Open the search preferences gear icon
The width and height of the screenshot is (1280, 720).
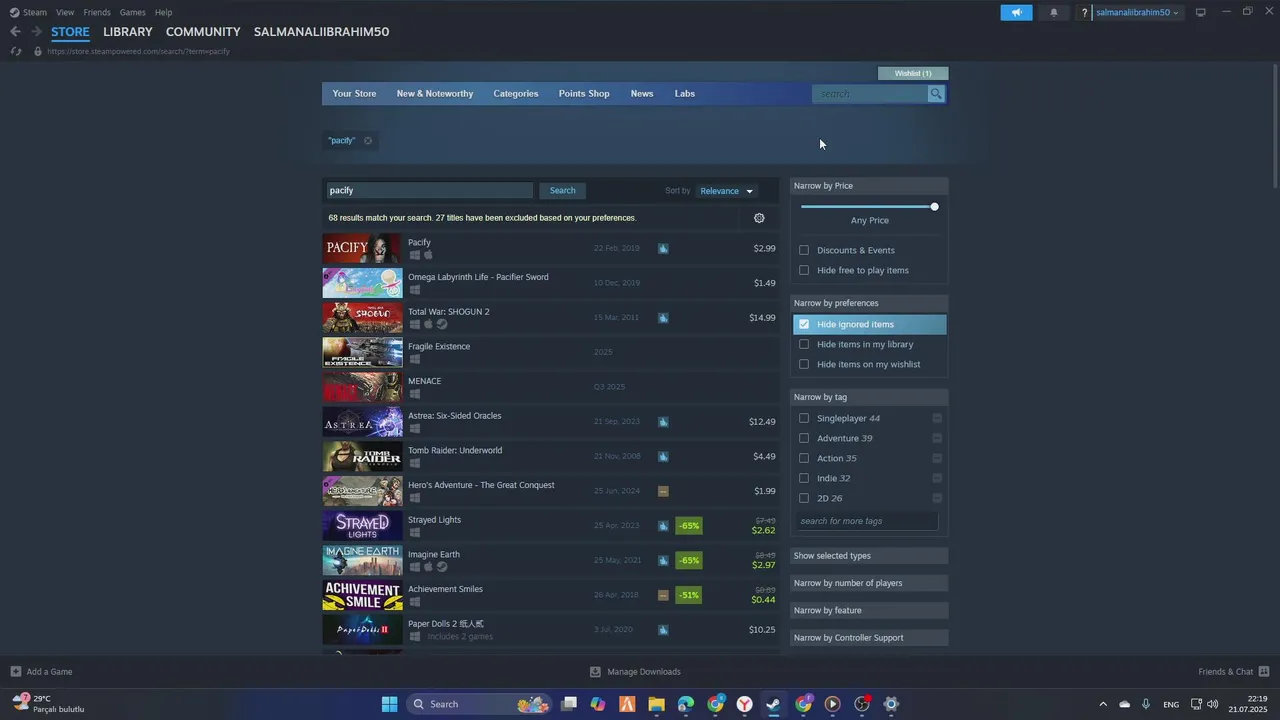[759, 218]
